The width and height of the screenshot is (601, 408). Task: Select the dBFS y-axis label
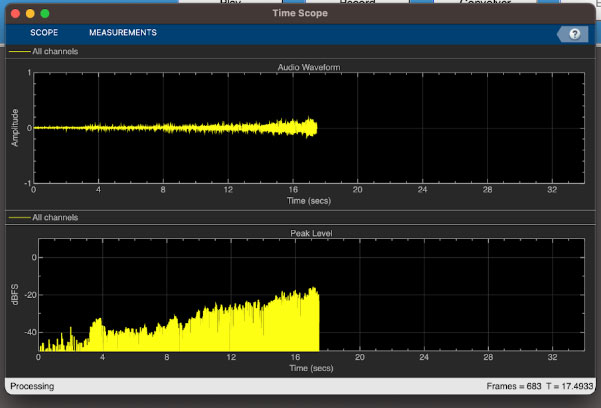[x=15, y=295]
